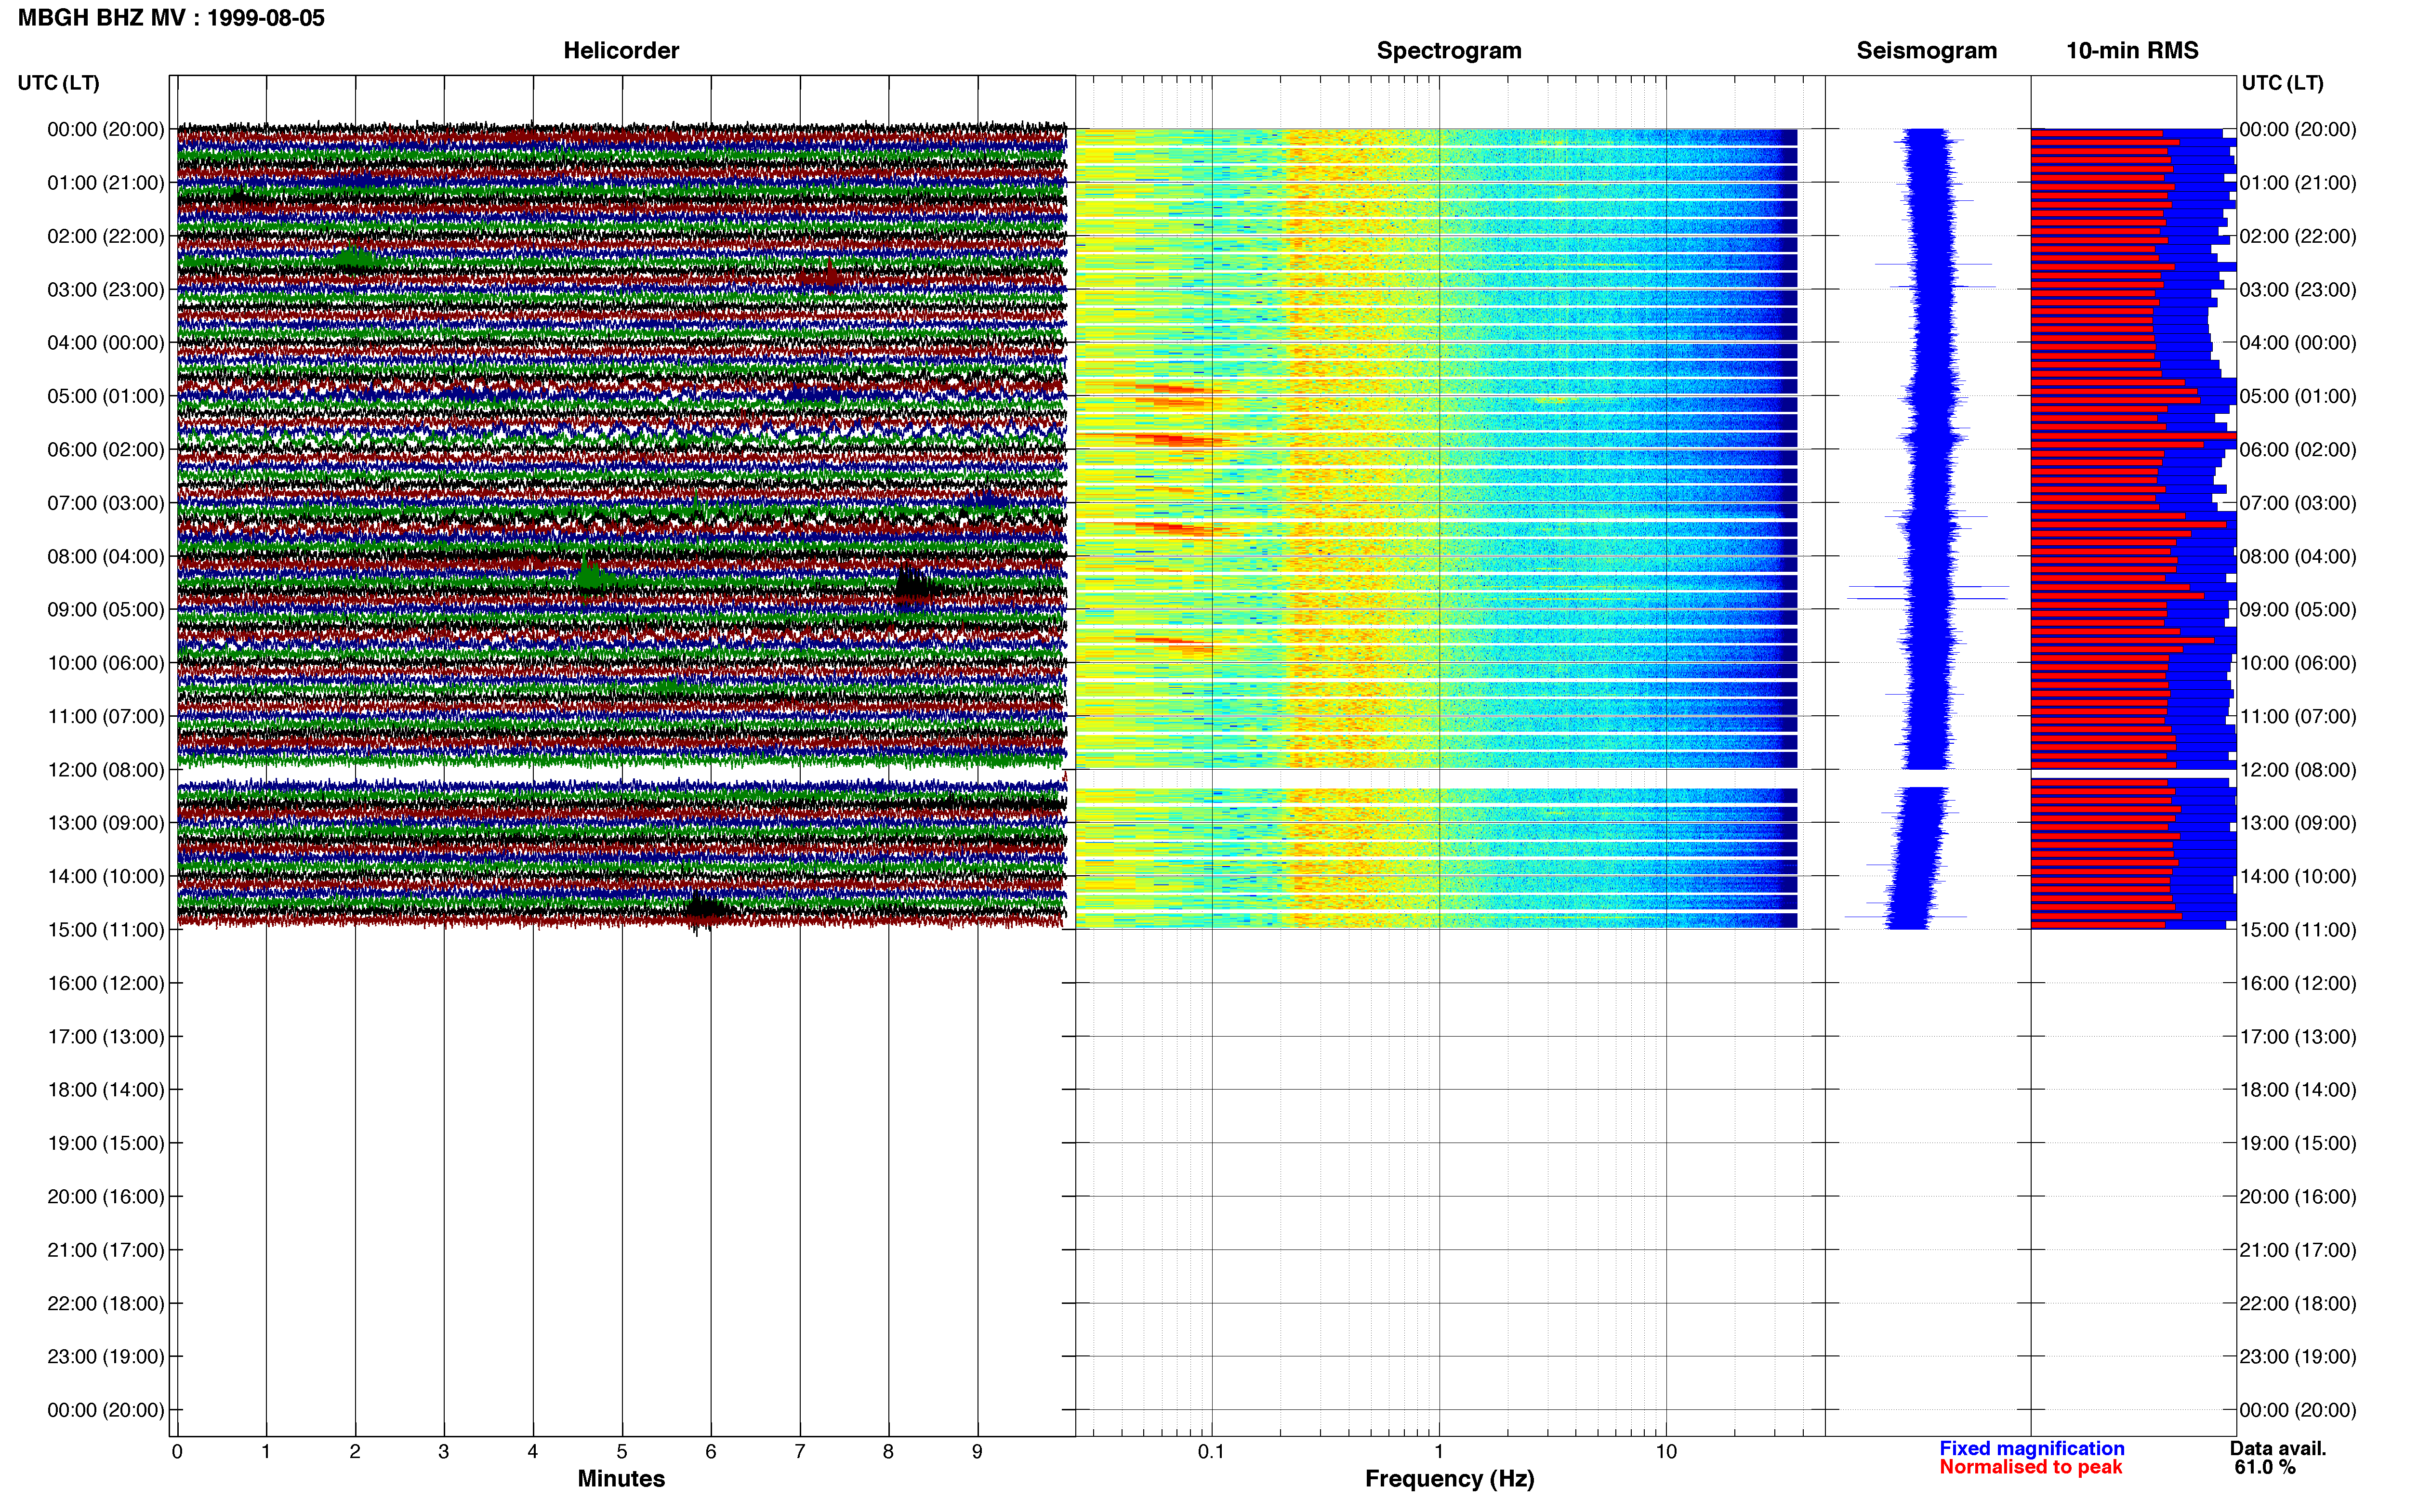Click the '61.0 %' availability value
This screenshot has width=2418, height=1512.
2265,1467
